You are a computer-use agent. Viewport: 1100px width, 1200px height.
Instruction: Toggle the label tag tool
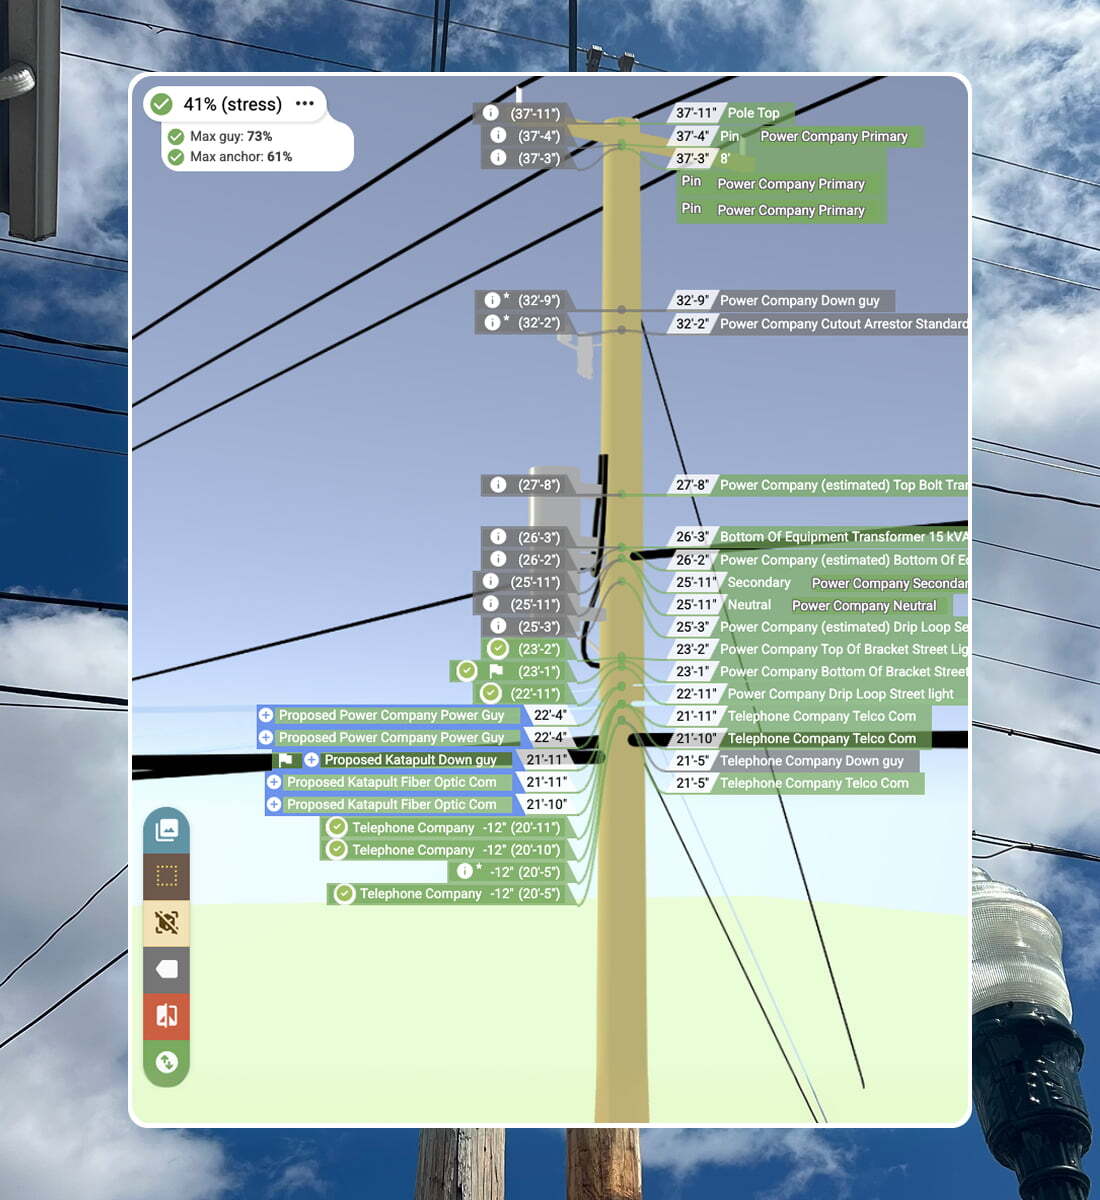pos(166,969)
